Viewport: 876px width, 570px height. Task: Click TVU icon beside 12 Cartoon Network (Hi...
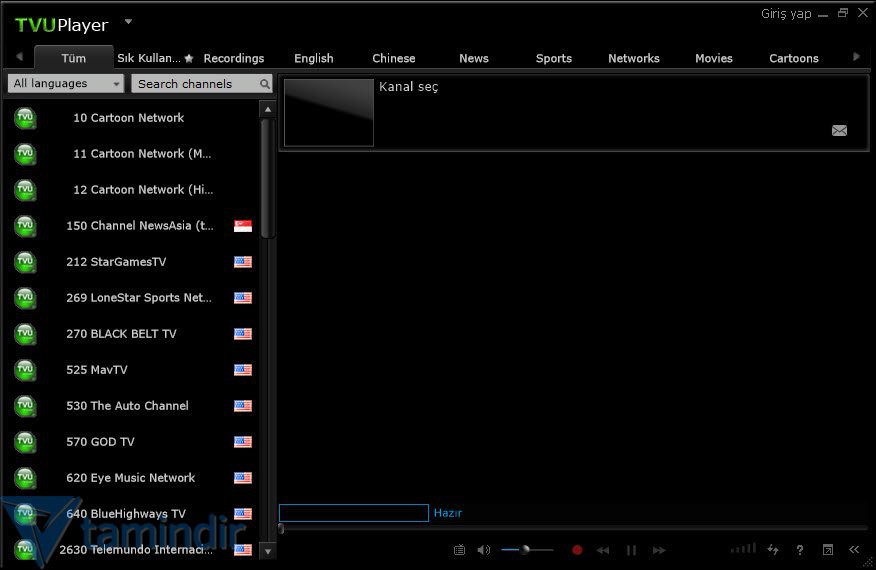[25, 190]
